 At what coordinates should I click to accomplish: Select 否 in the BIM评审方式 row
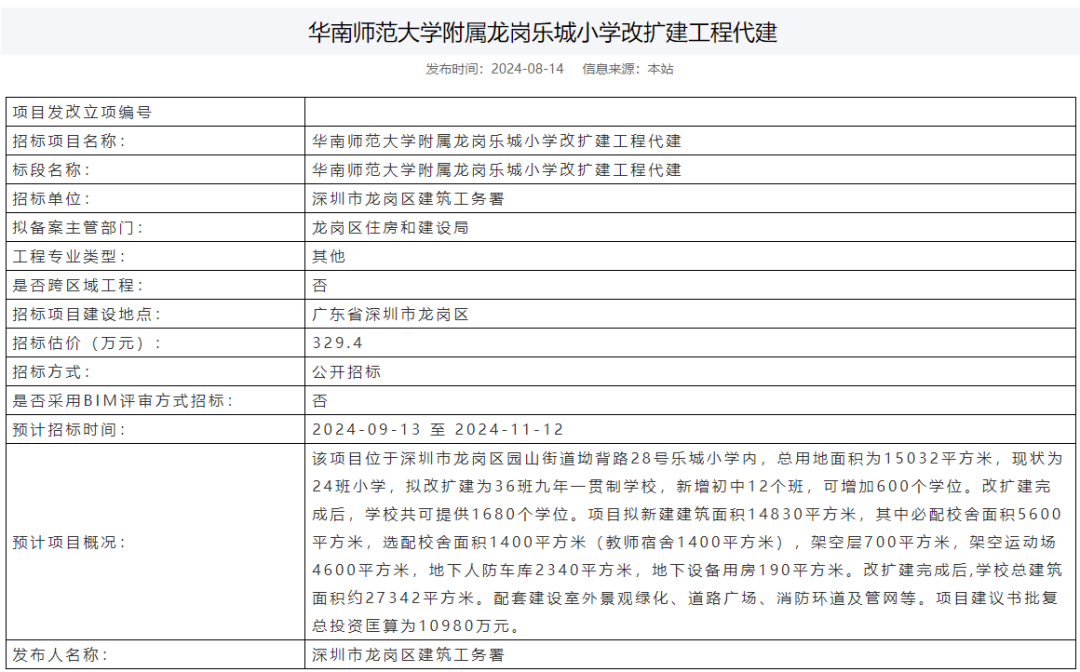click(320, 401)
